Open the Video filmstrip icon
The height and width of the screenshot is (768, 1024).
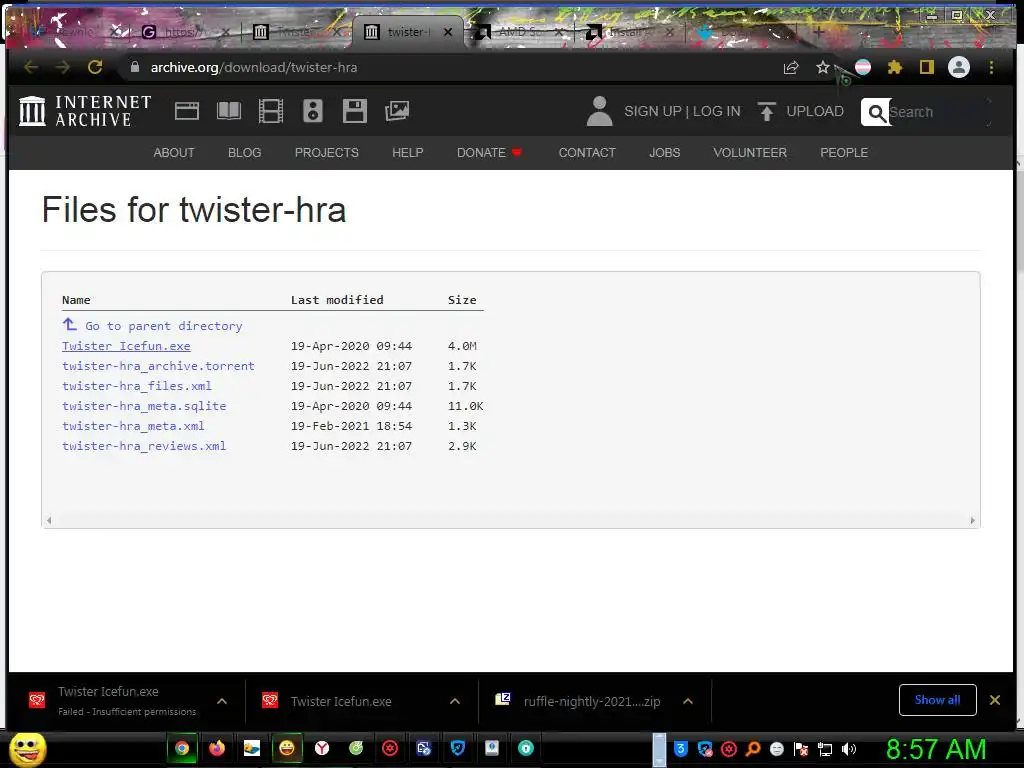(270, 111)
